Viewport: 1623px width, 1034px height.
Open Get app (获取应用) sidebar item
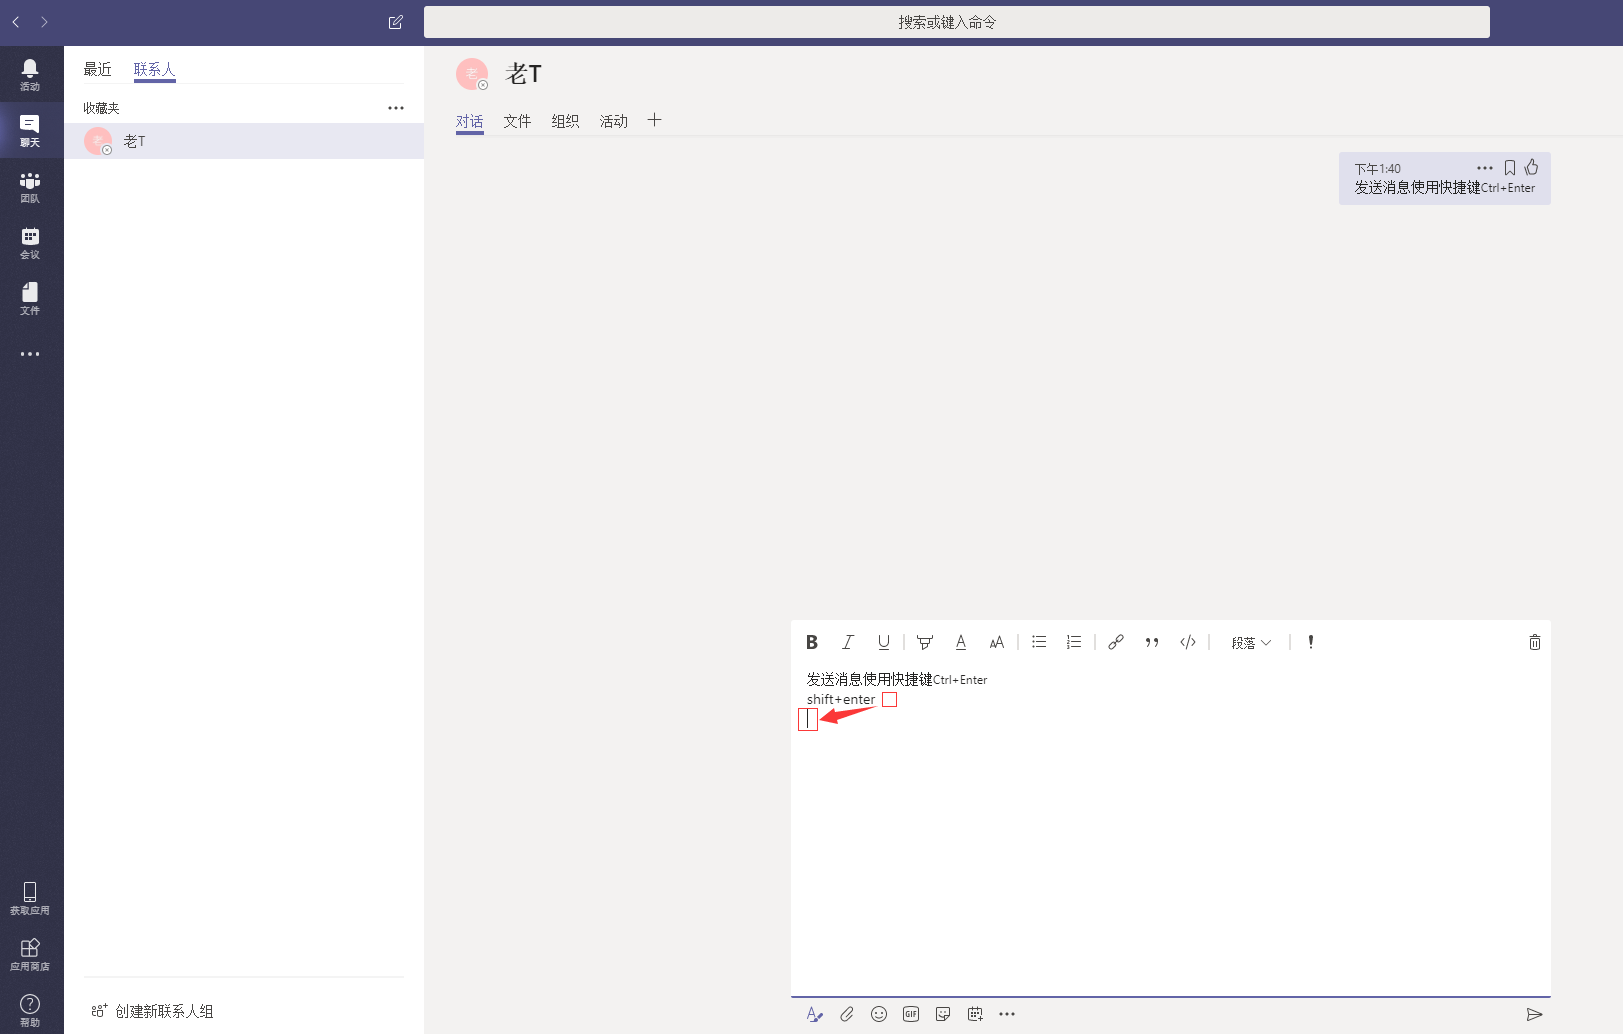coord(30,898)
